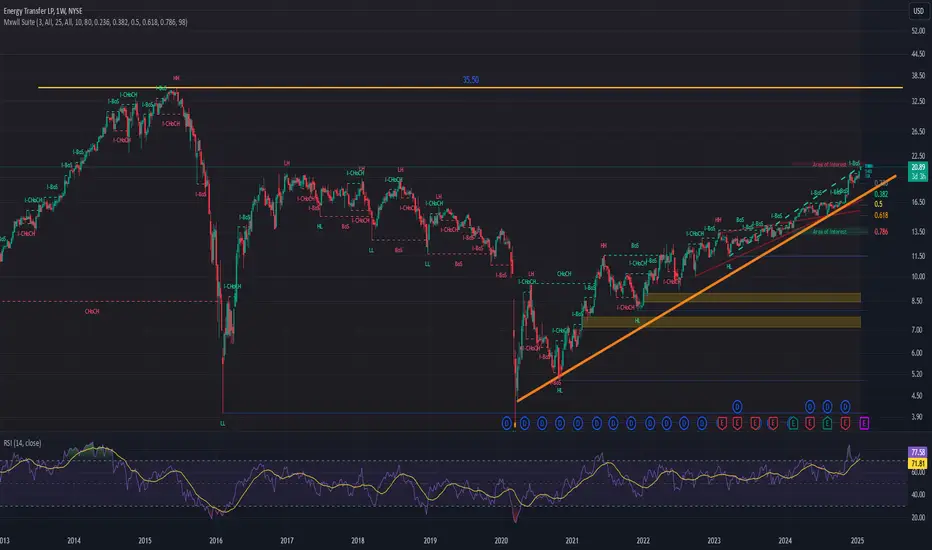
Task: Click the 0.5 Fibonacci level label
Action: click(x=879, y=205)
